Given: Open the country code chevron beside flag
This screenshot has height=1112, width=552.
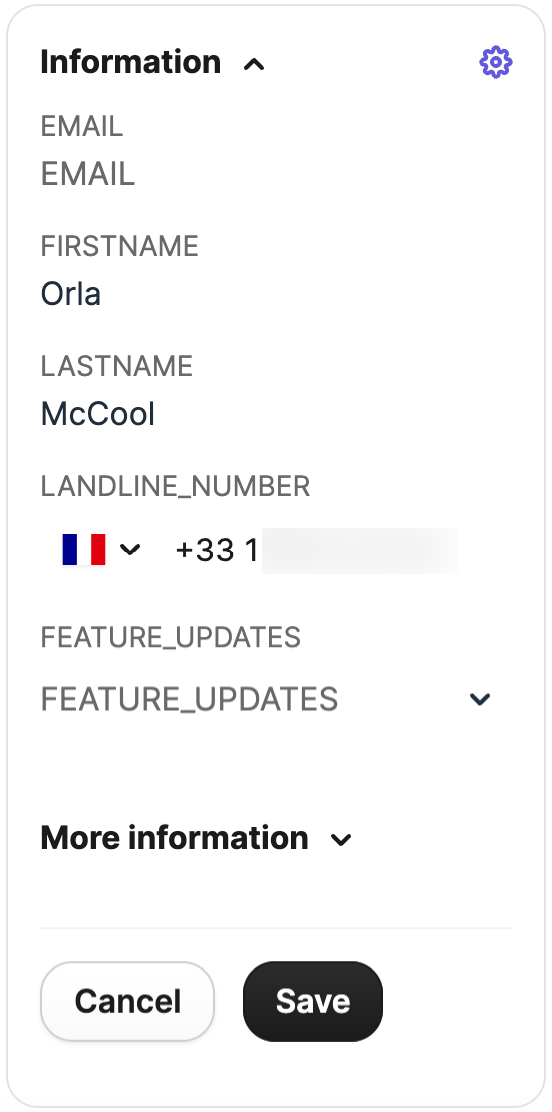Looking at the screenshot, I should pos(130,549).
